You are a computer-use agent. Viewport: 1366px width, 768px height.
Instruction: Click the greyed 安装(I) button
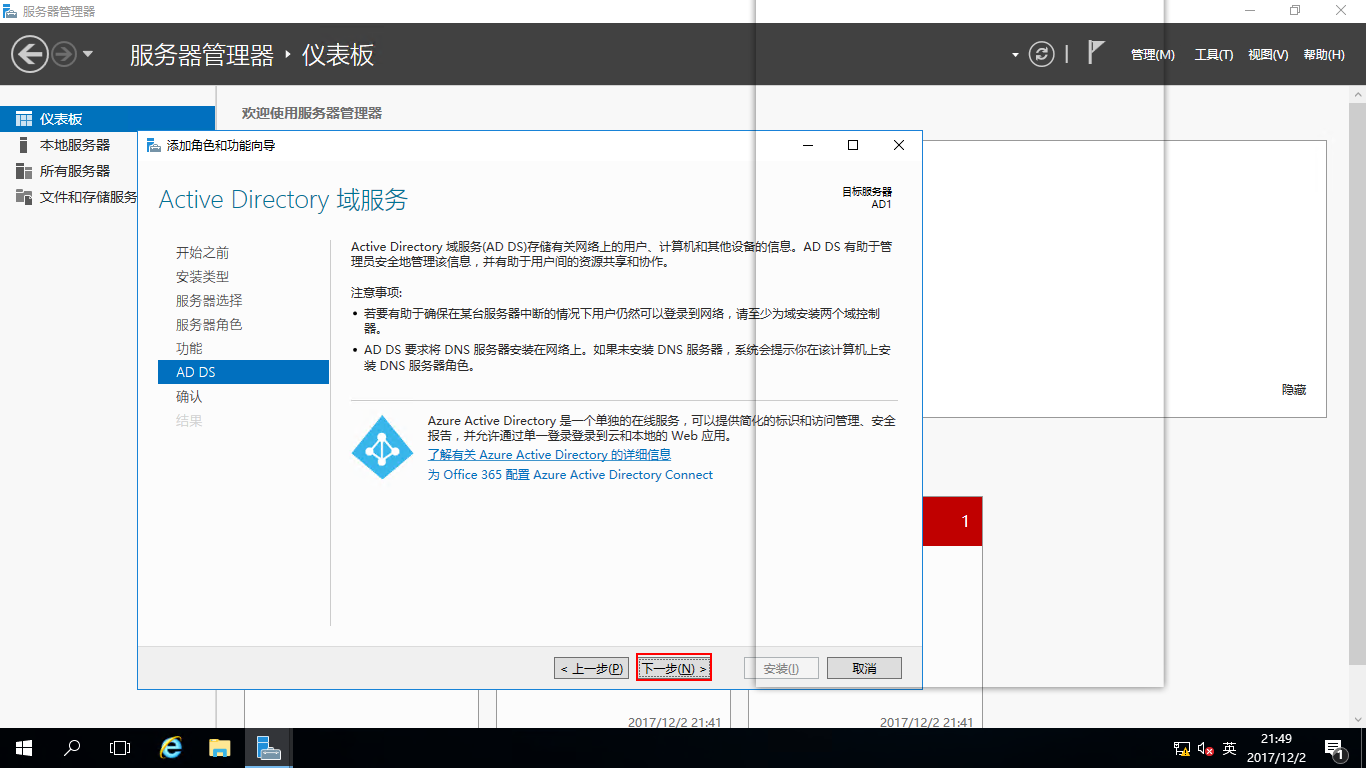[x=781, y=668]
